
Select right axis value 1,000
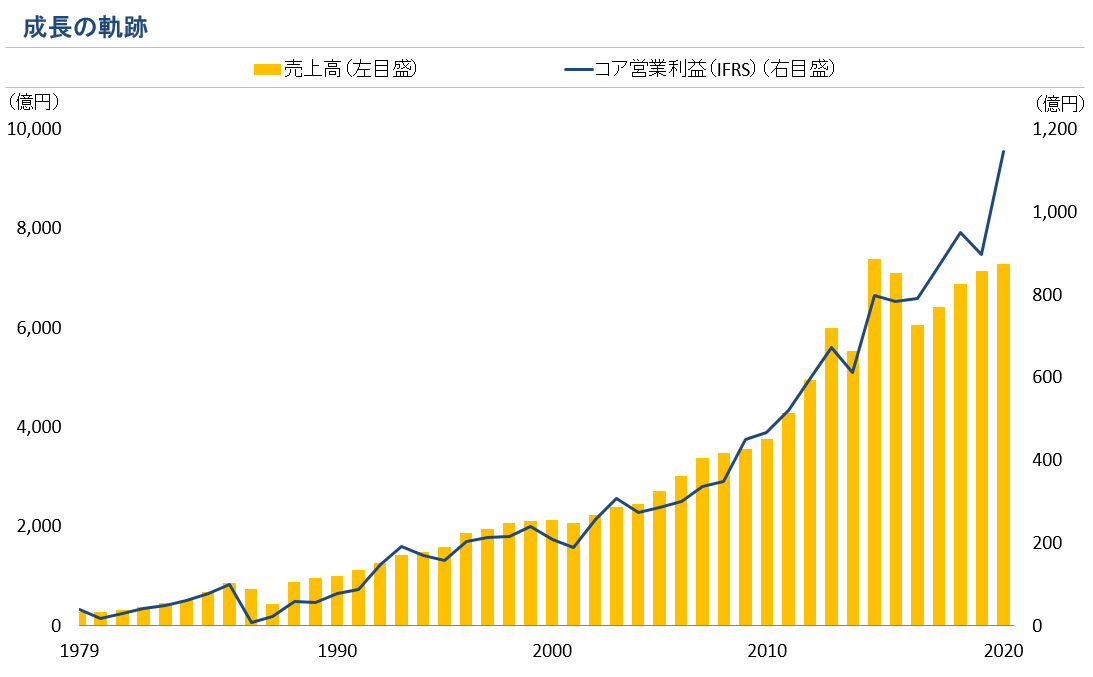[x=1055, y=212]
